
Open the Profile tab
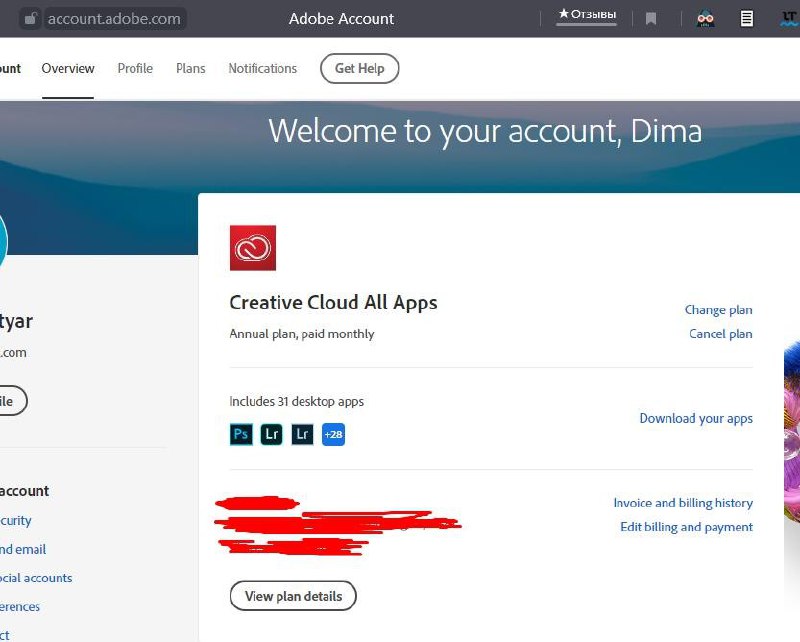(x=135, y=68)
